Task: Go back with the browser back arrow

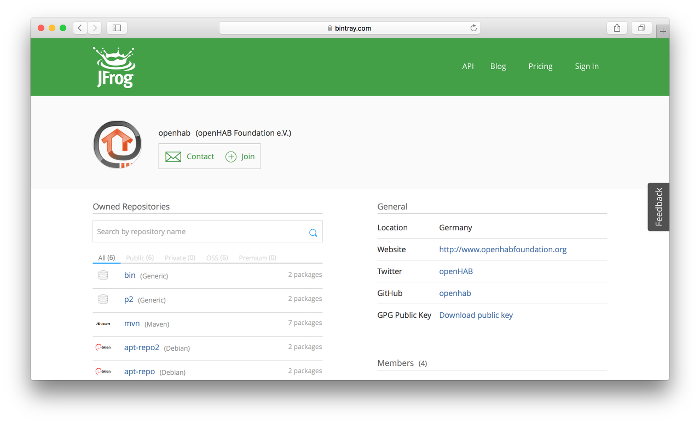Action: pos(80,28)
